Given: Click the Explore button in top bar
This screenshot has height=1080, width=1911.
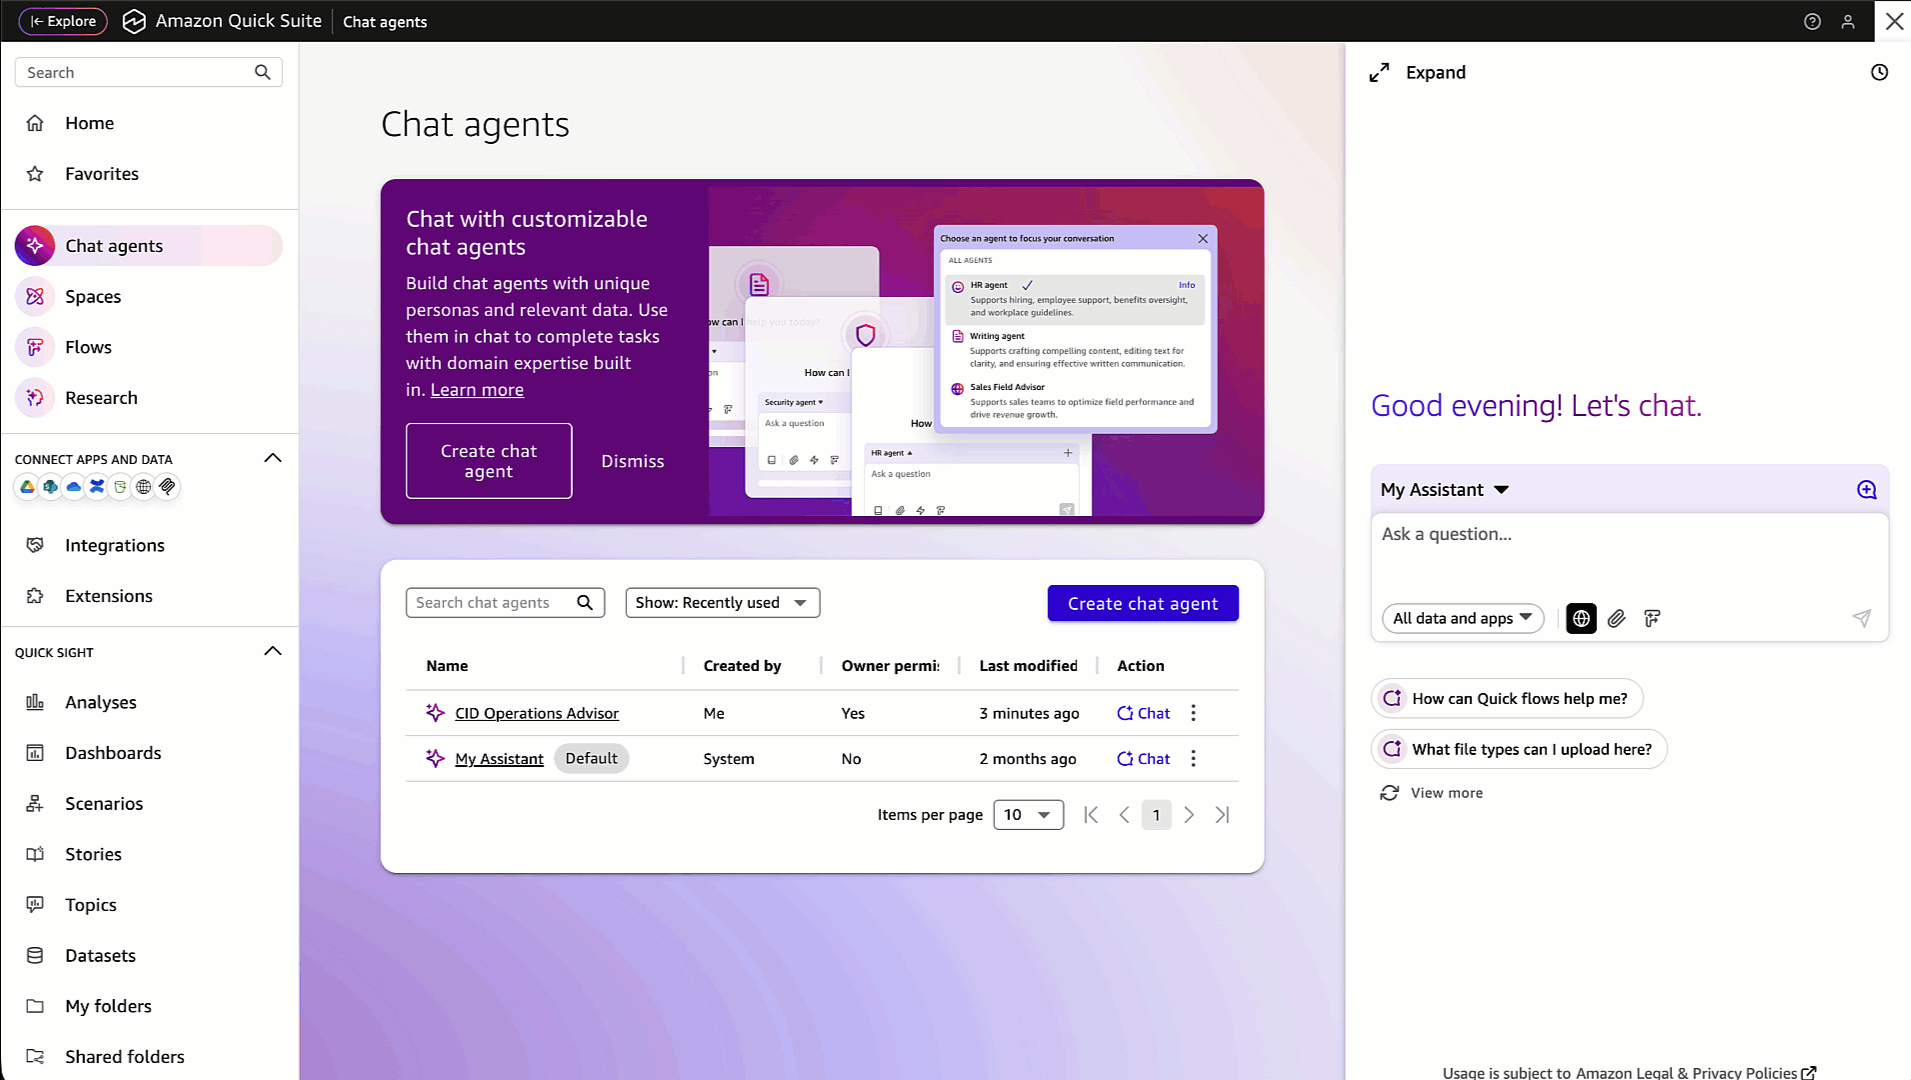Looking at the screenshot, I should [x=63, y=21].
